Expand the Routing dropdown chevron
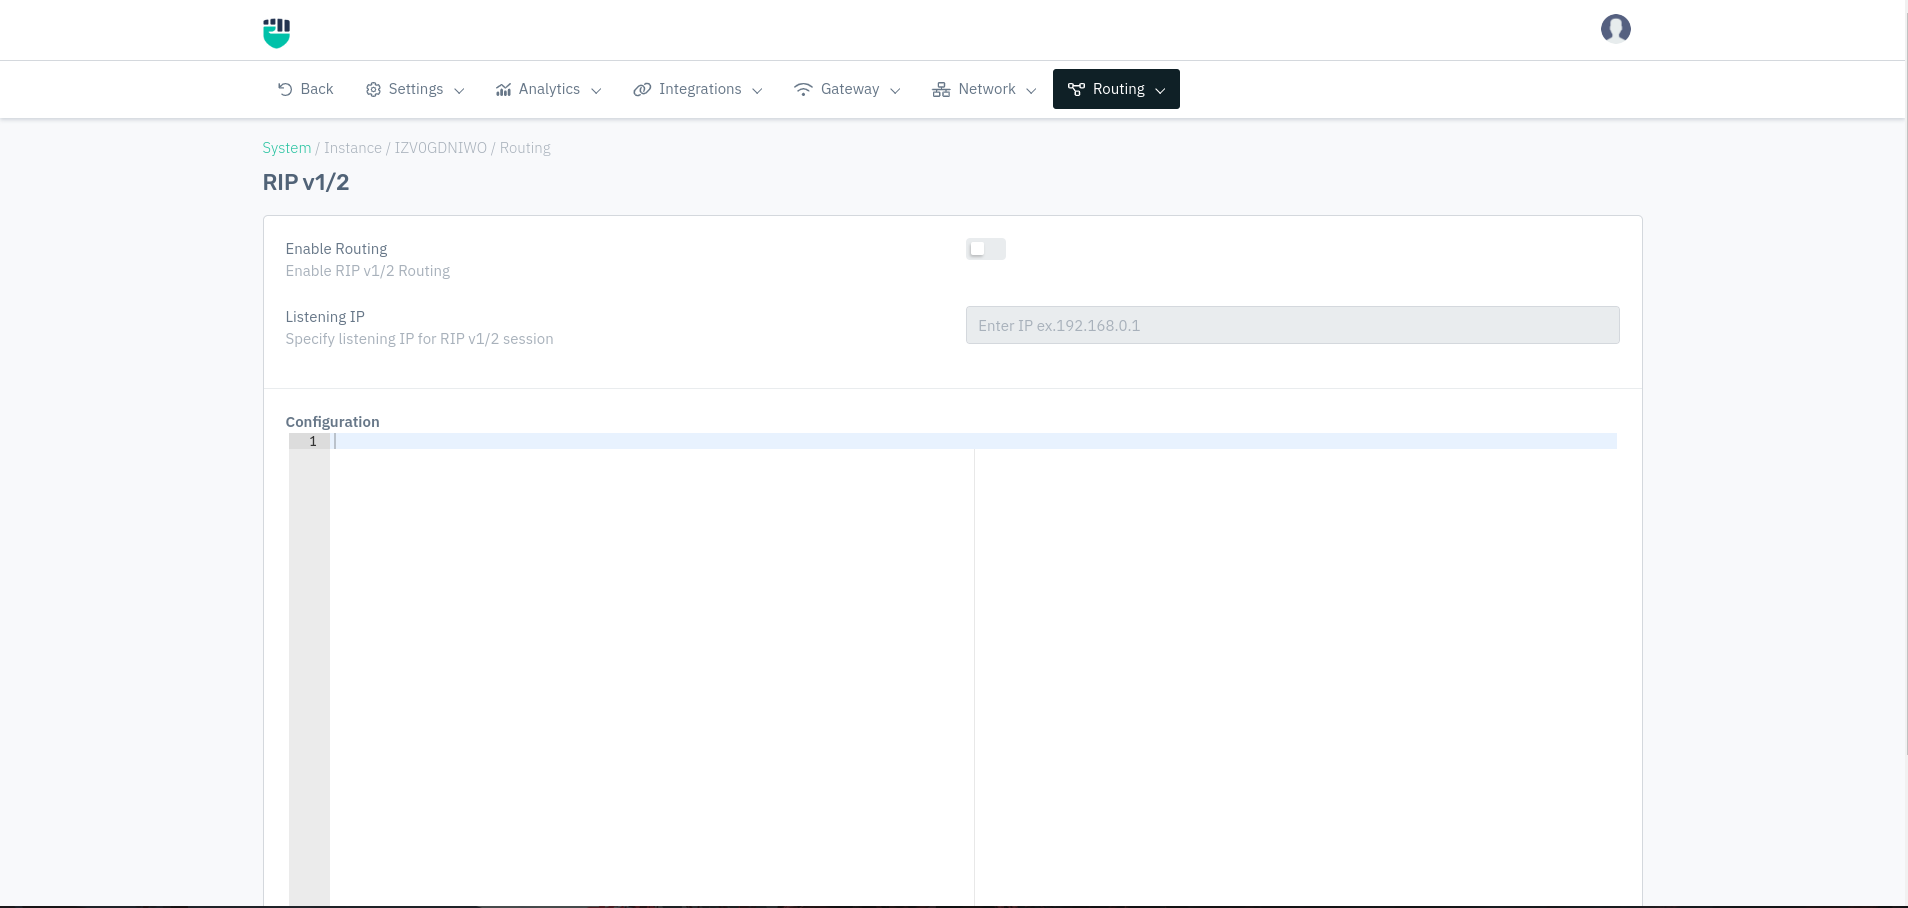The width and height of the screenshot is (1908, 908). click(1160, 91)
